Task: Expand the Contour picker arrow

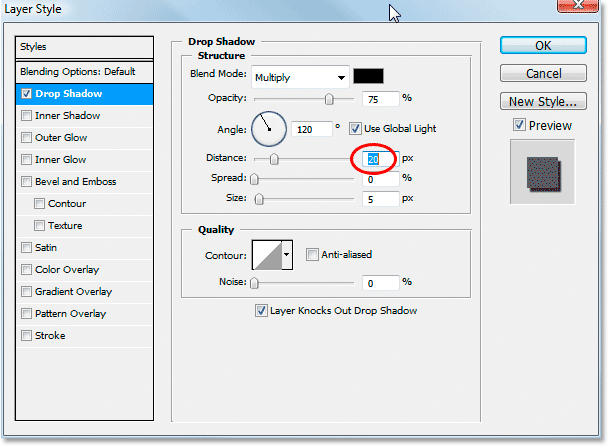Action: pyautogui.click(x=288, y=255)
